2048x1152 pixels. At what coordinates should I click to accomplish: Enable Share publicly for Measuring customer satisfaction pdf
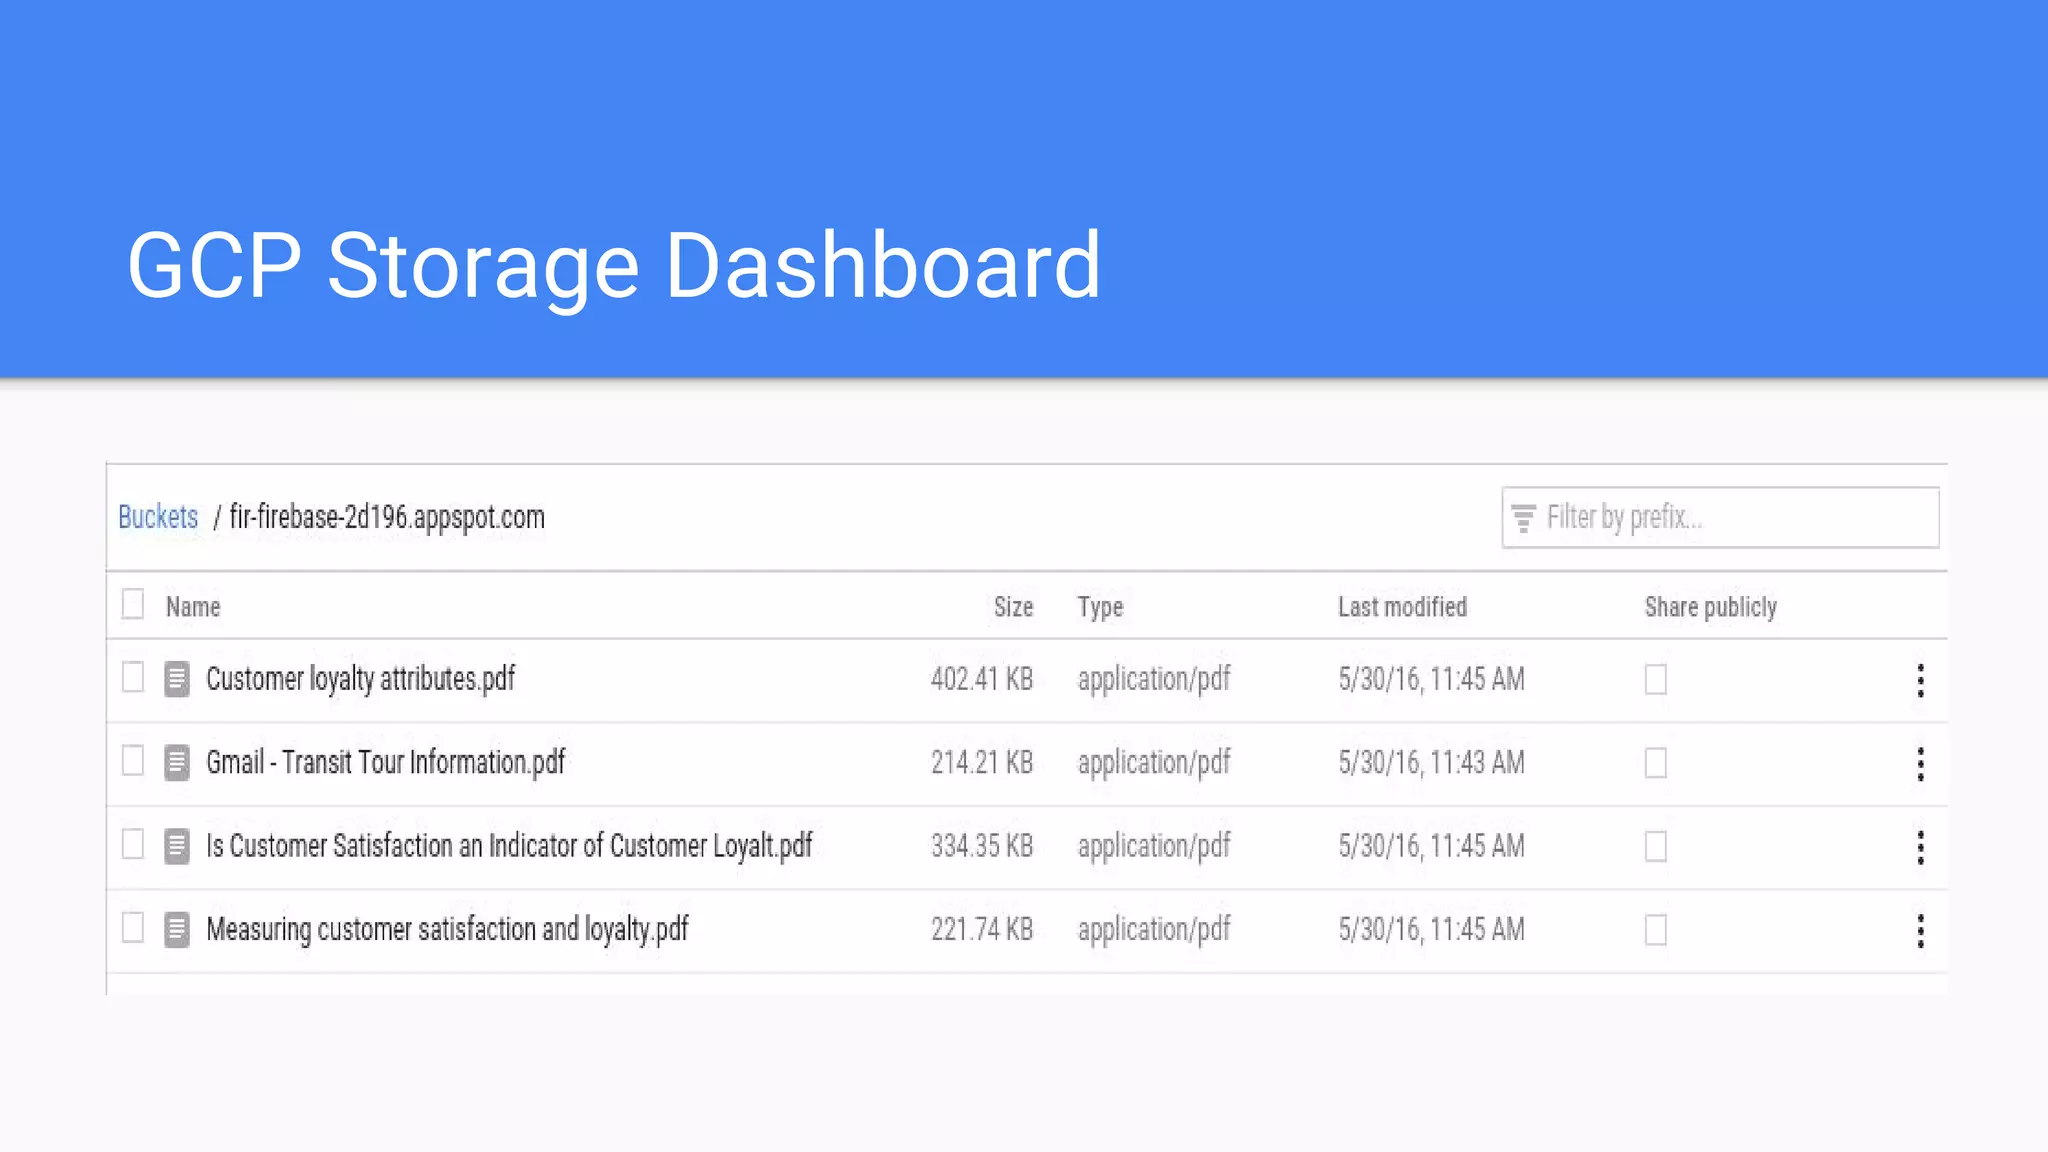[x=1656, y=930]
